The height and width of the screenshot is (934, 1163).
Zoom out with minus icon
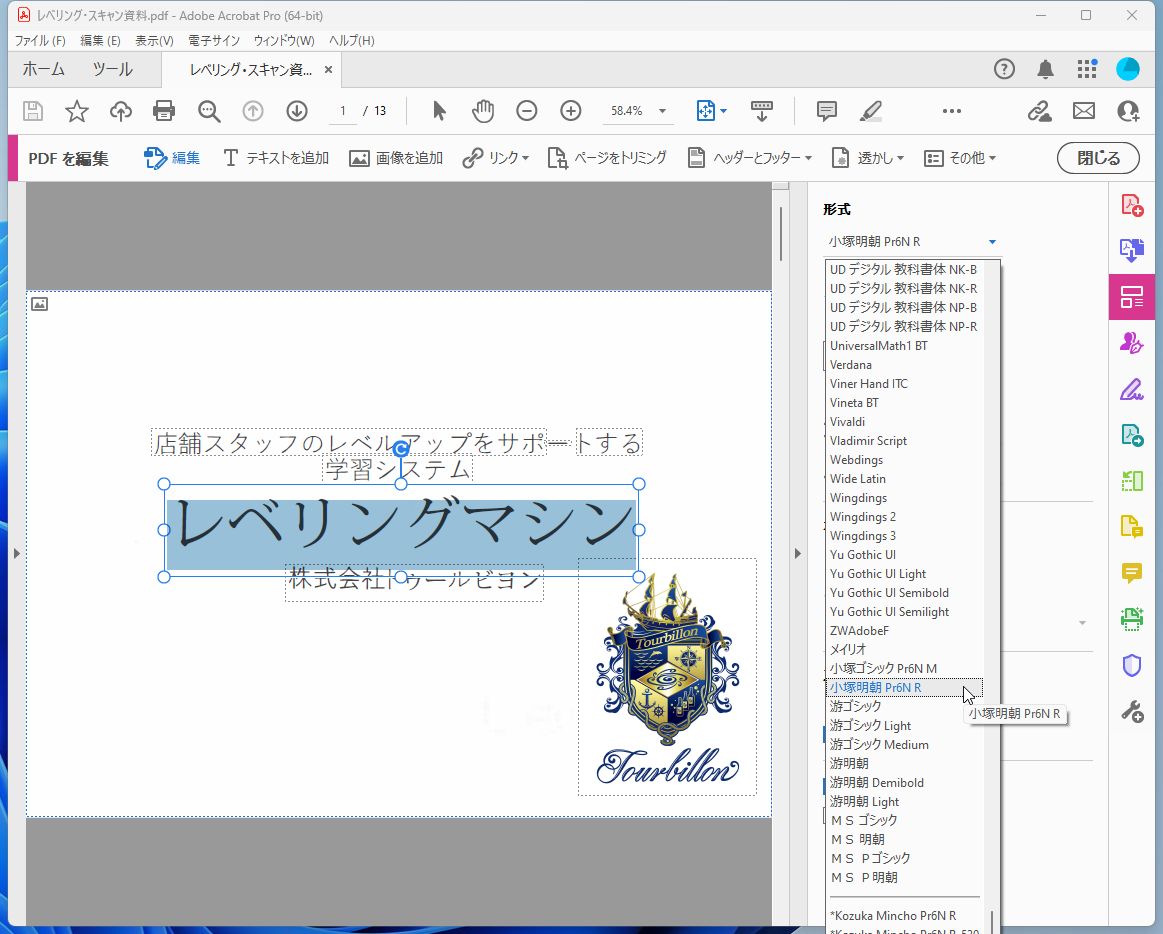(x=527, y=111)
